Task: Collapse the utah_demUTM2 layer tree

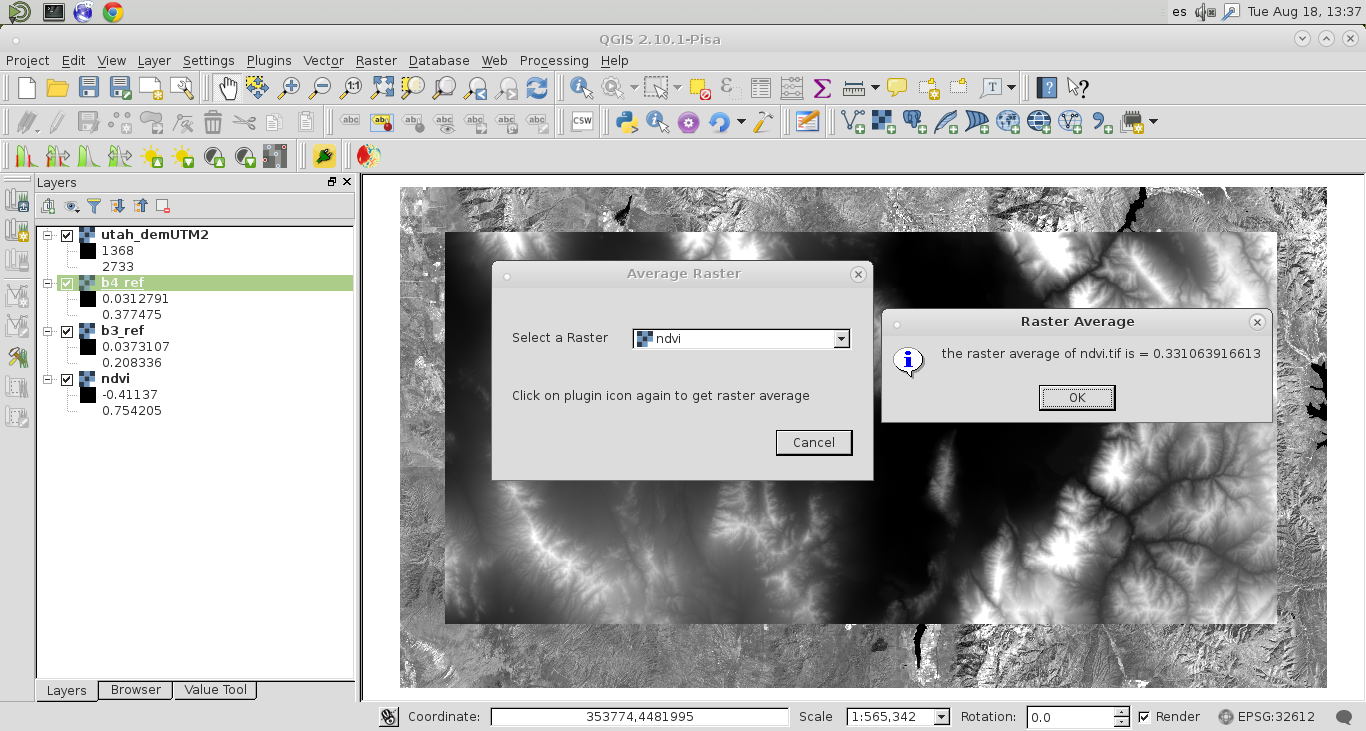Action: pos(48,236)
